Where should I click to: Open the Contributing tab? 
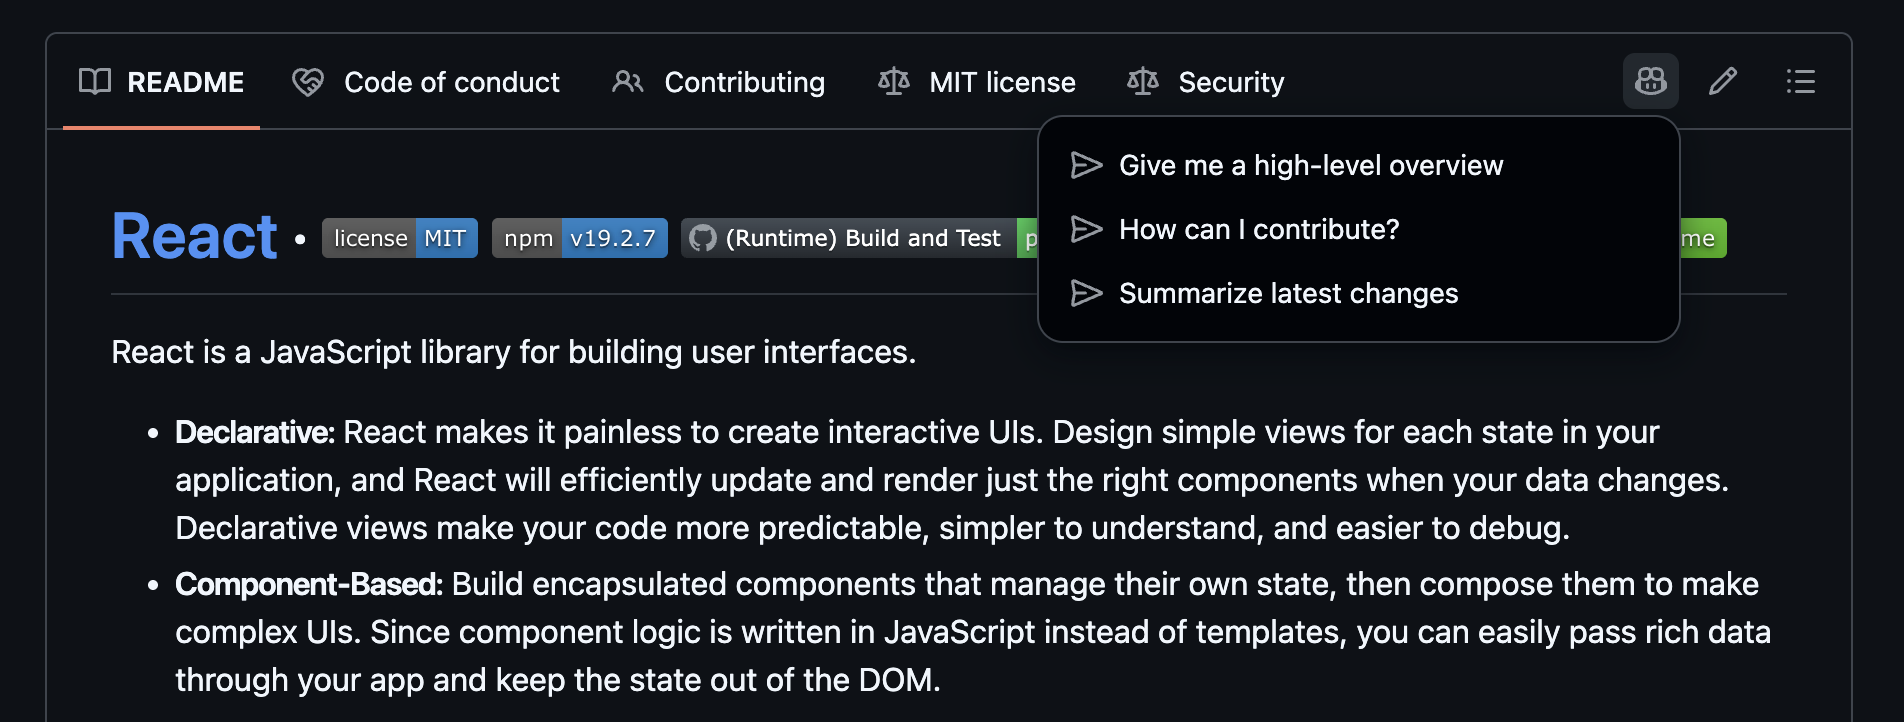coord(719,82)
